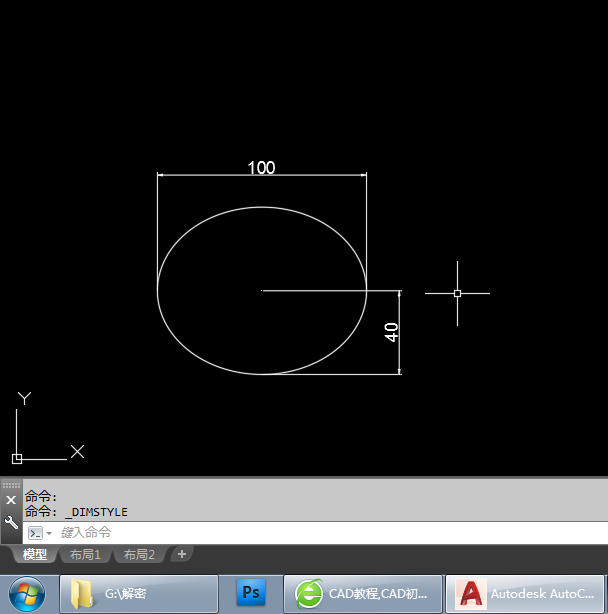608x614 pixels.
Task: Switch to the 模型 tab
Action: [35, 554]
